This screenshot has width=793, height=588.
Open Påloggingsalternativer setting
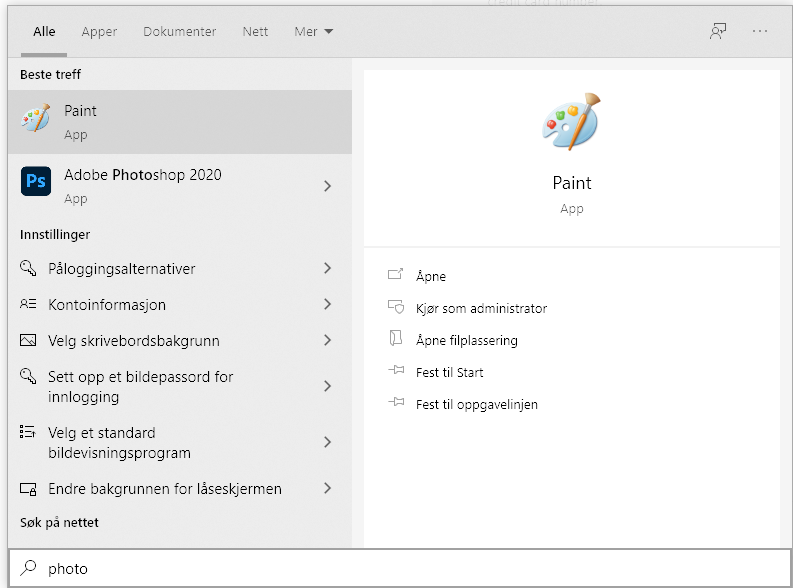coord(180,268)
